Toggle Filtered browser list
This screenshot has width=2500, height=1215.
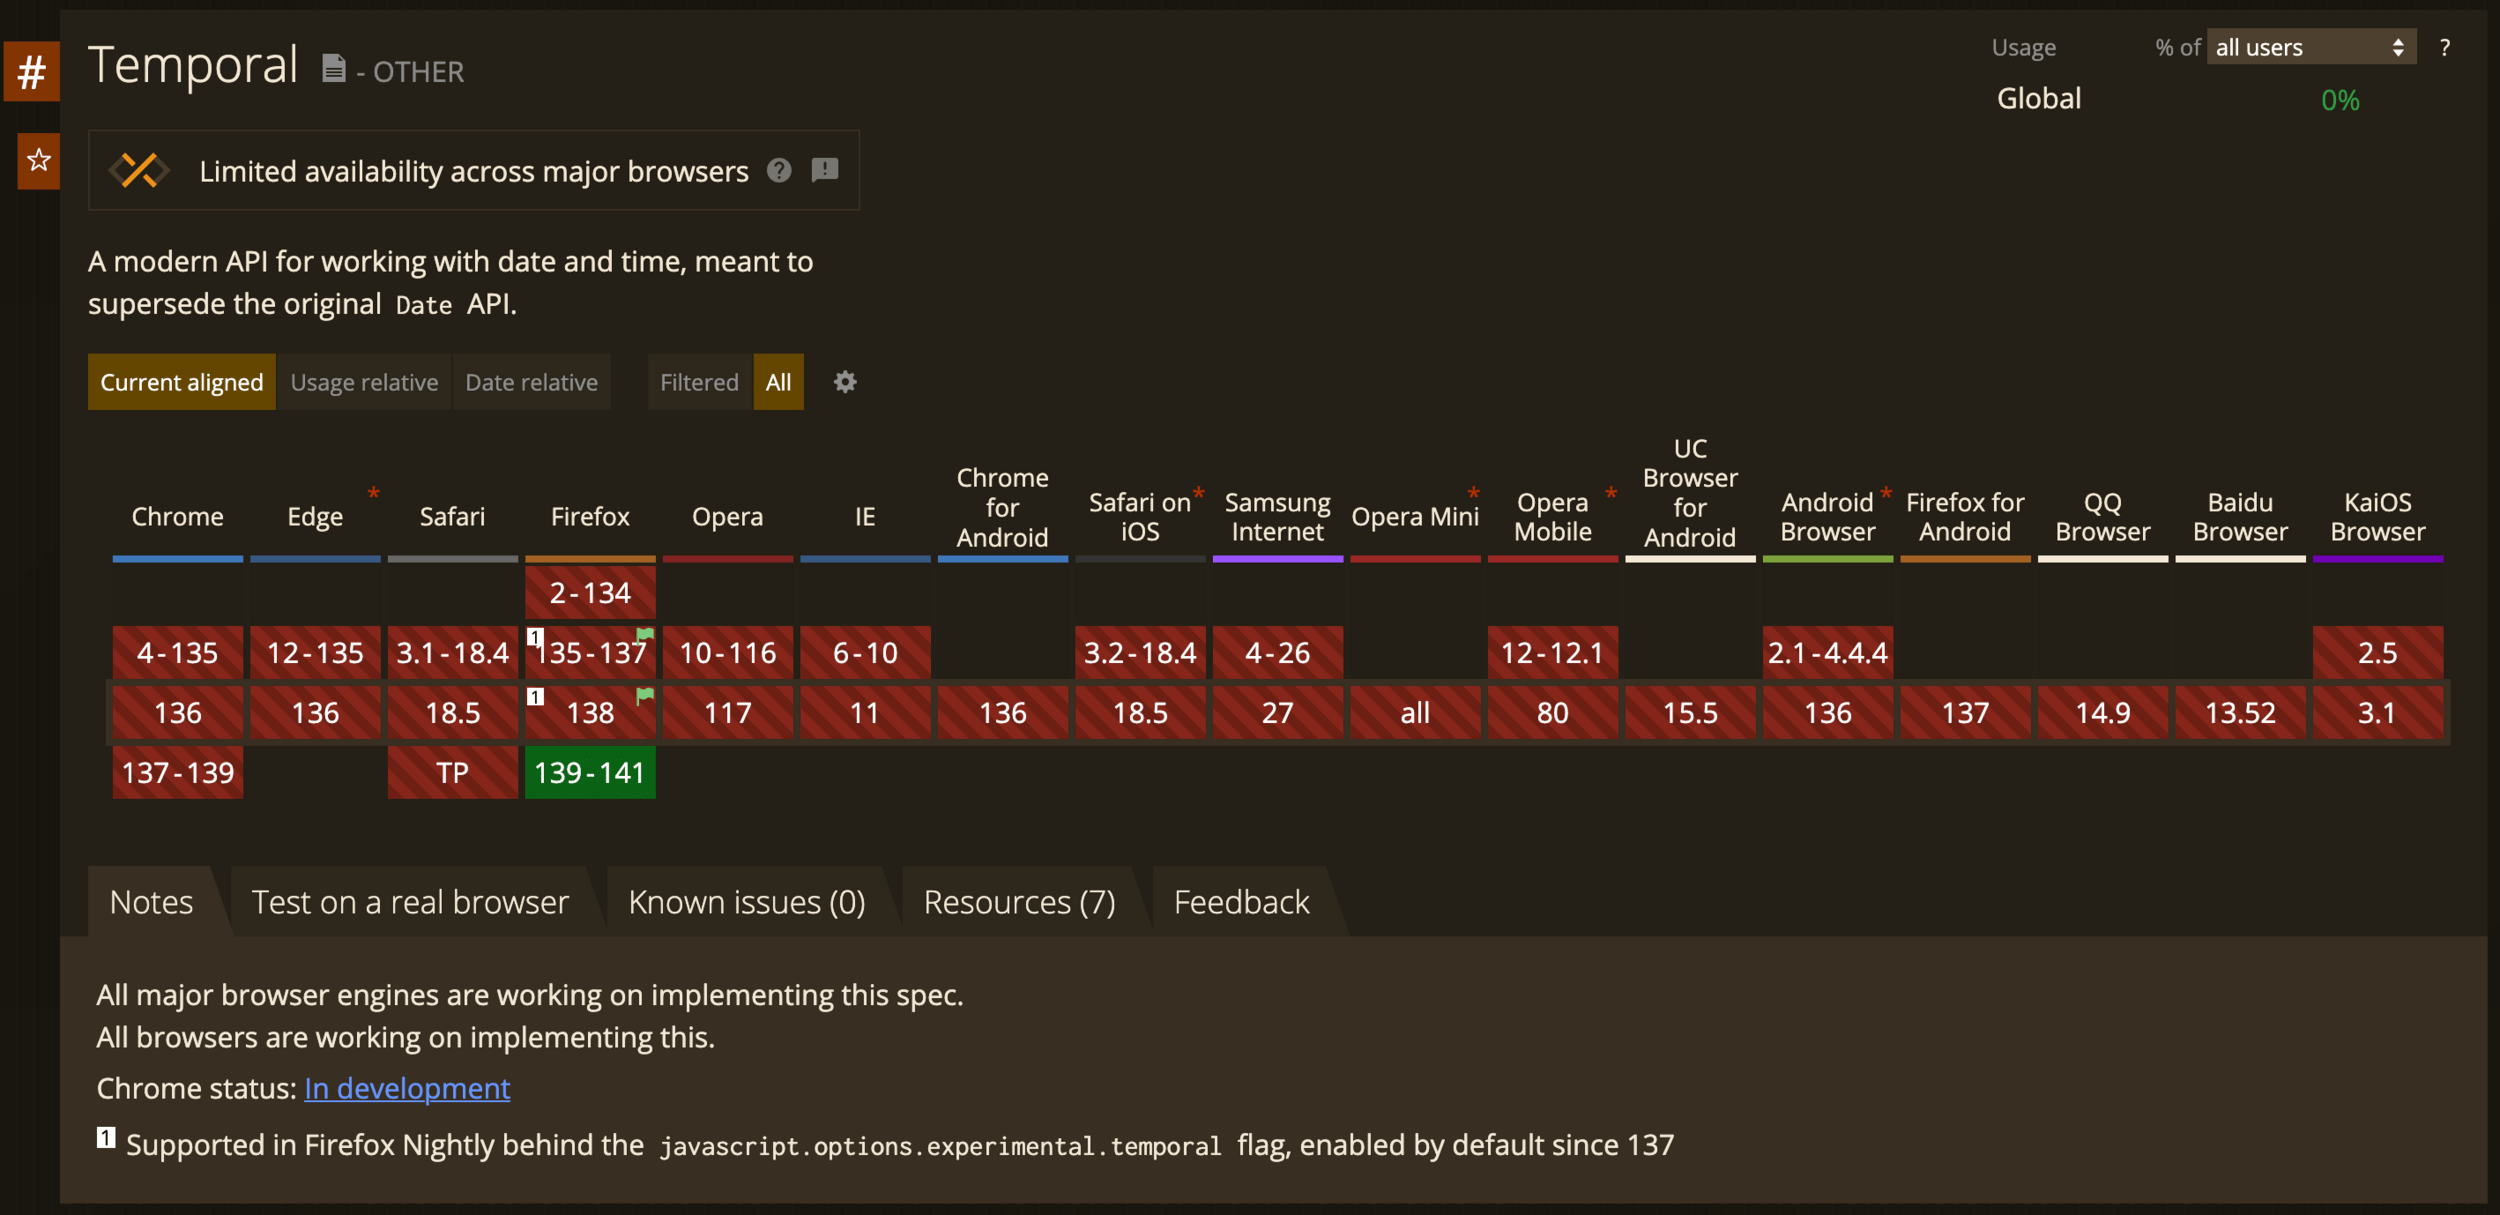(698, 382)
